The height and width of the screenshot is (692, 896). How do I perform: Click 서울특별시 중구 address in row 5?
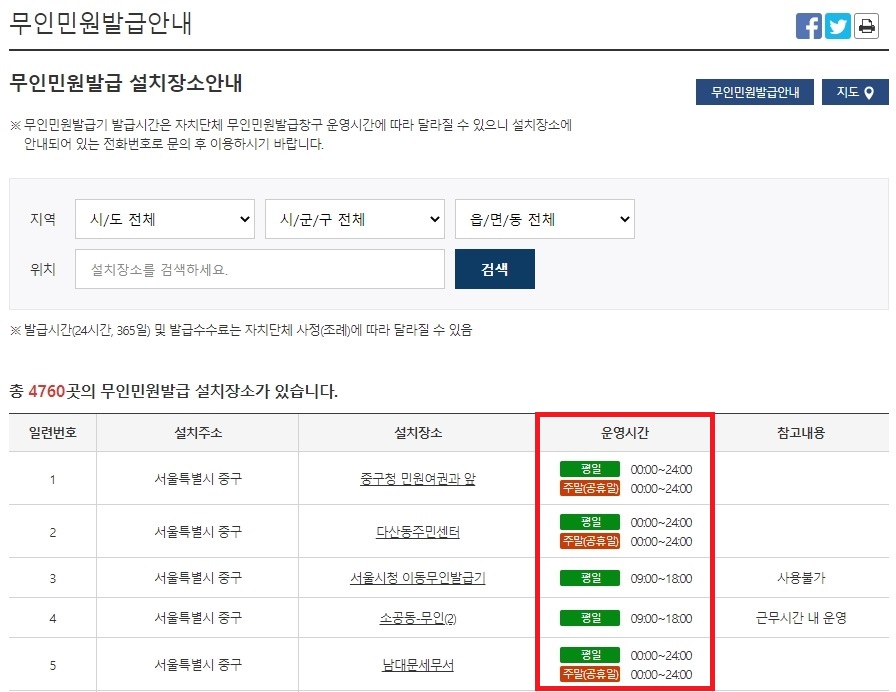[x=198, y=665]
